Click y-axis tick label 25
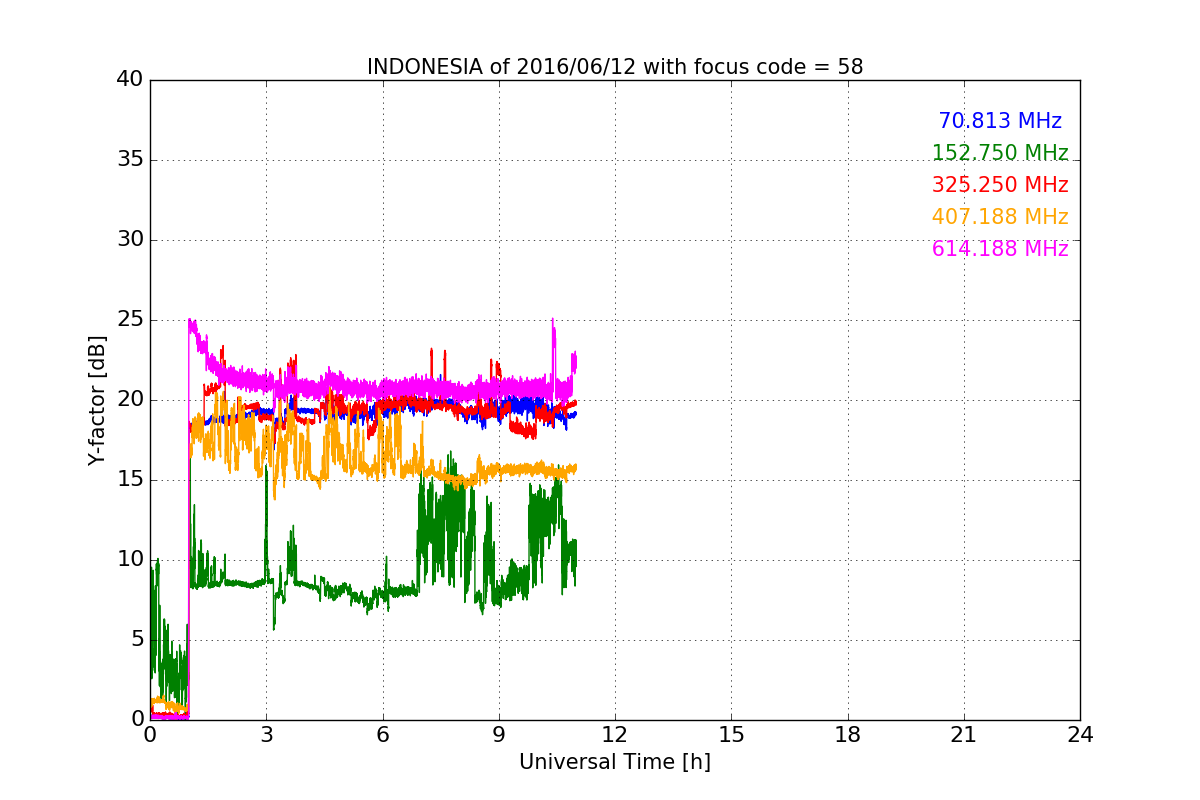The image size is (1200, 800). tap(130, 320)
